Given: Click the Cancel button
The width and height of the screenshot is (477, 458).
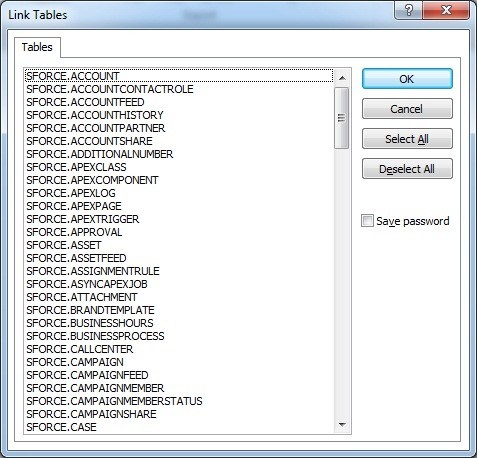Looking at the screenshot, I should point(407,109).
